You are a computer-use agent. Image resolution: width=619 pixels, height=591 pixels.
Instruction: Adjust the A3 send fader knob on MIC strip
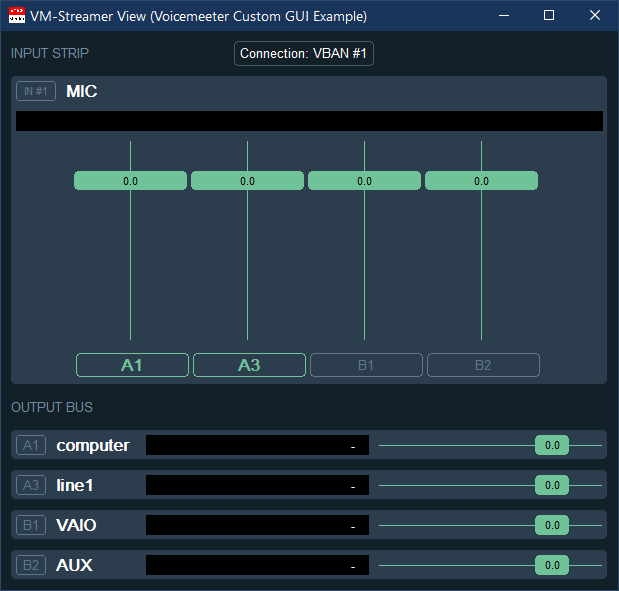[x=248, y=181]
